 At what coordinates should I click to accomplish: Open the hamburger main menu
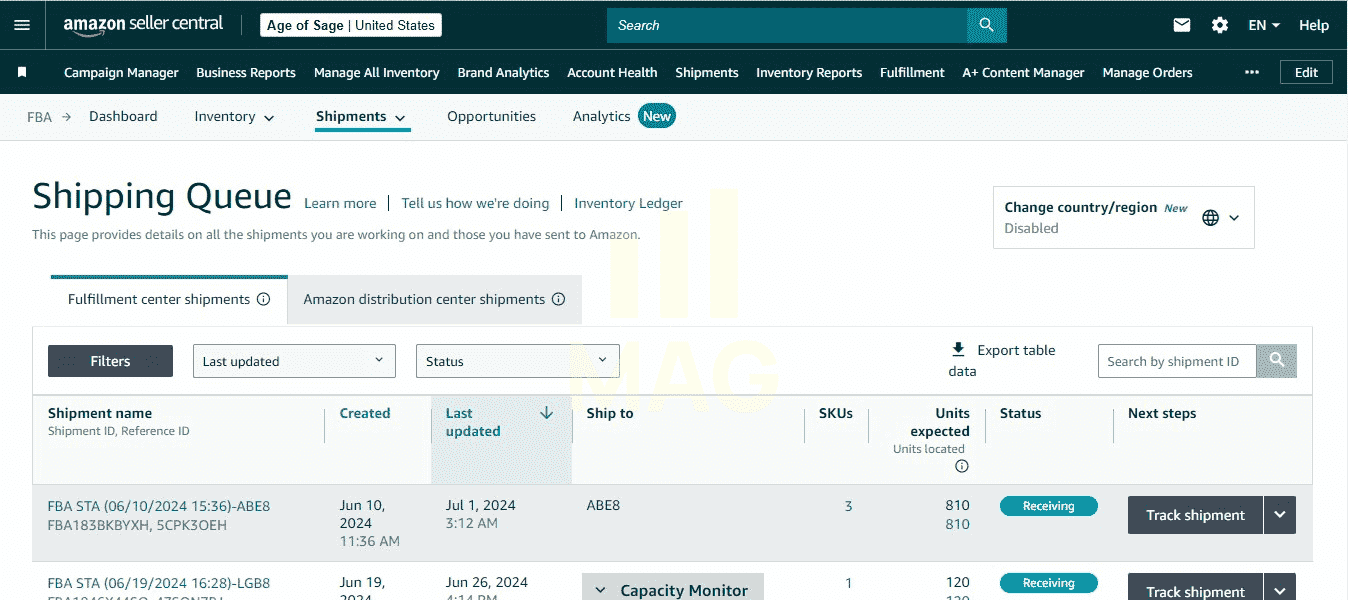pos(22,25)
